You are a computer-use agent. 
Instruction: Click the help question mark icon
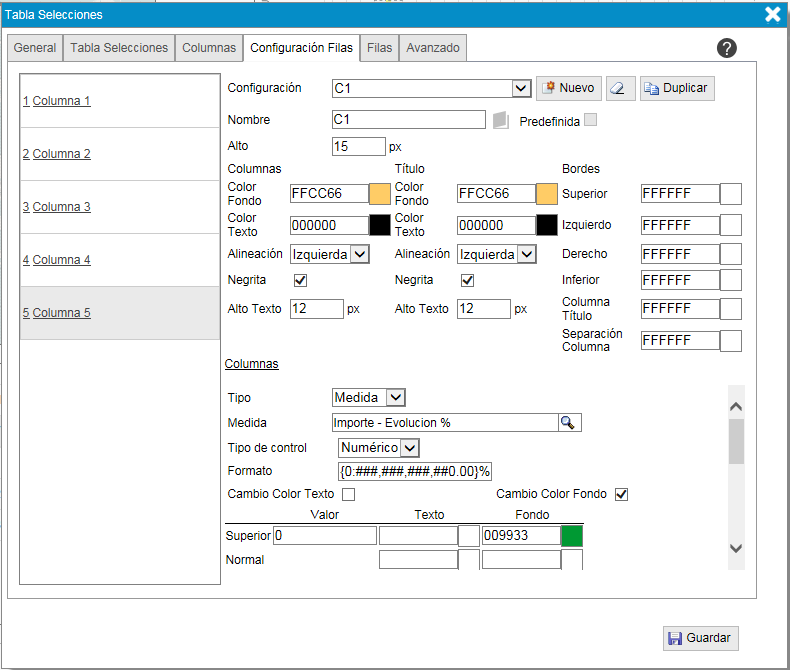point(727,48)
